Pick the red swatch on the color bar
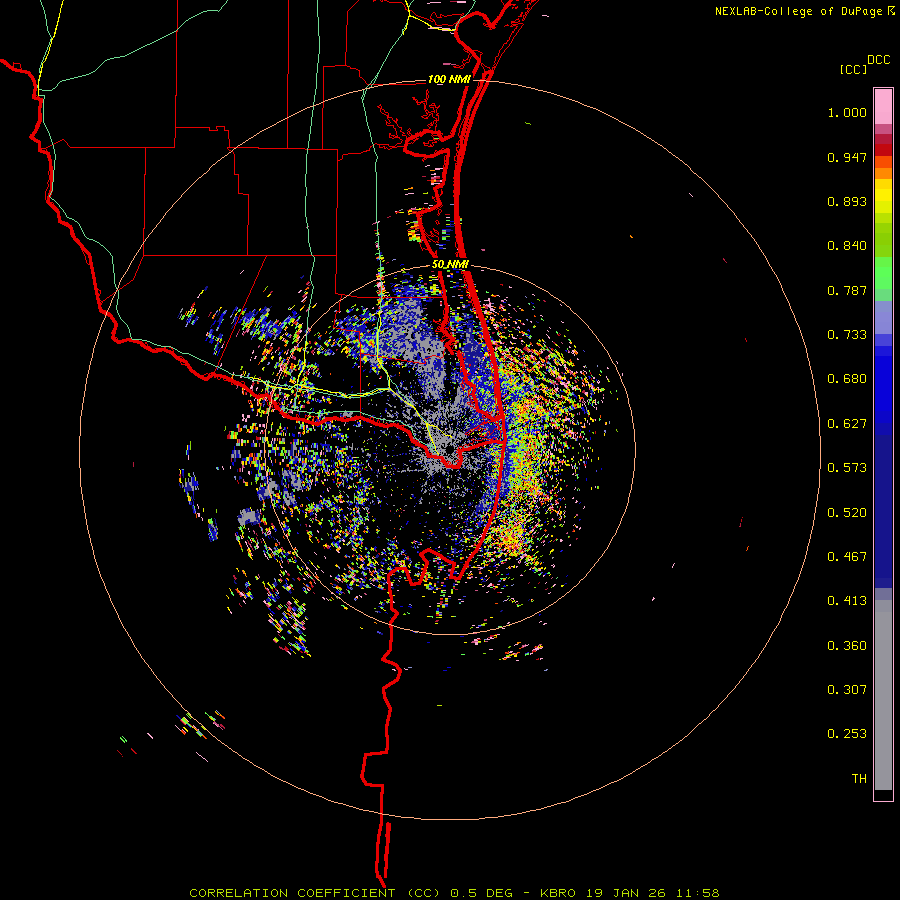The image size is (900, 900). pos(883,150)
